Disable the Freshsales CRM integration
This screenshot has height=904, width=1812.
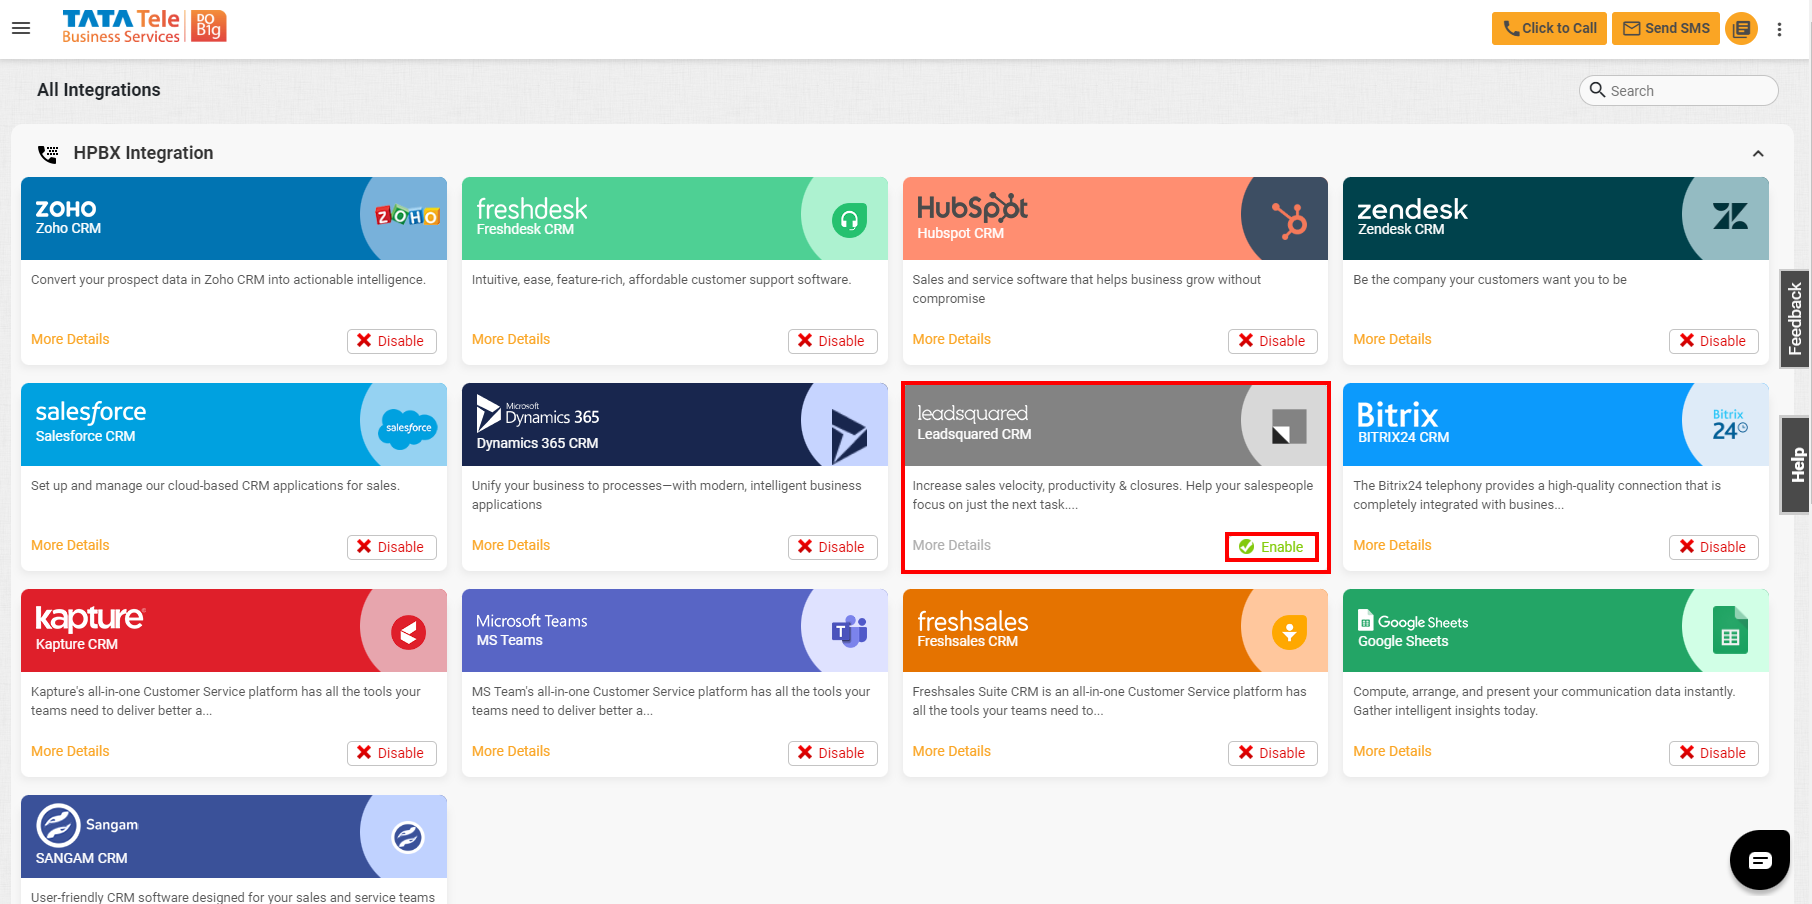pyautogui.click(x=1272, y=753)
